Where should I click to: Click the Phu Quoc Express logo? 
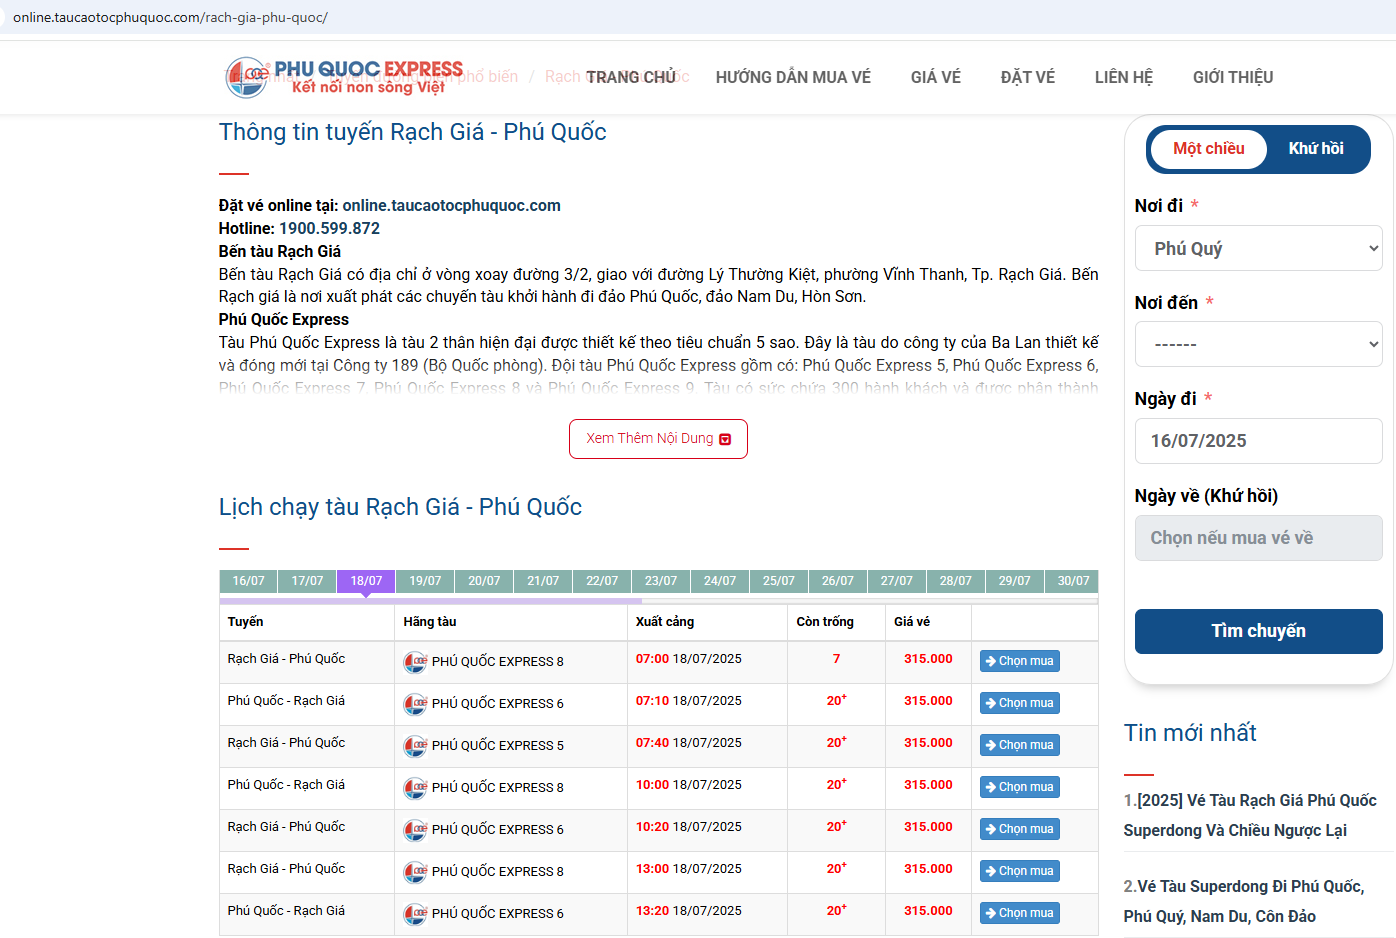coord(345,77)
